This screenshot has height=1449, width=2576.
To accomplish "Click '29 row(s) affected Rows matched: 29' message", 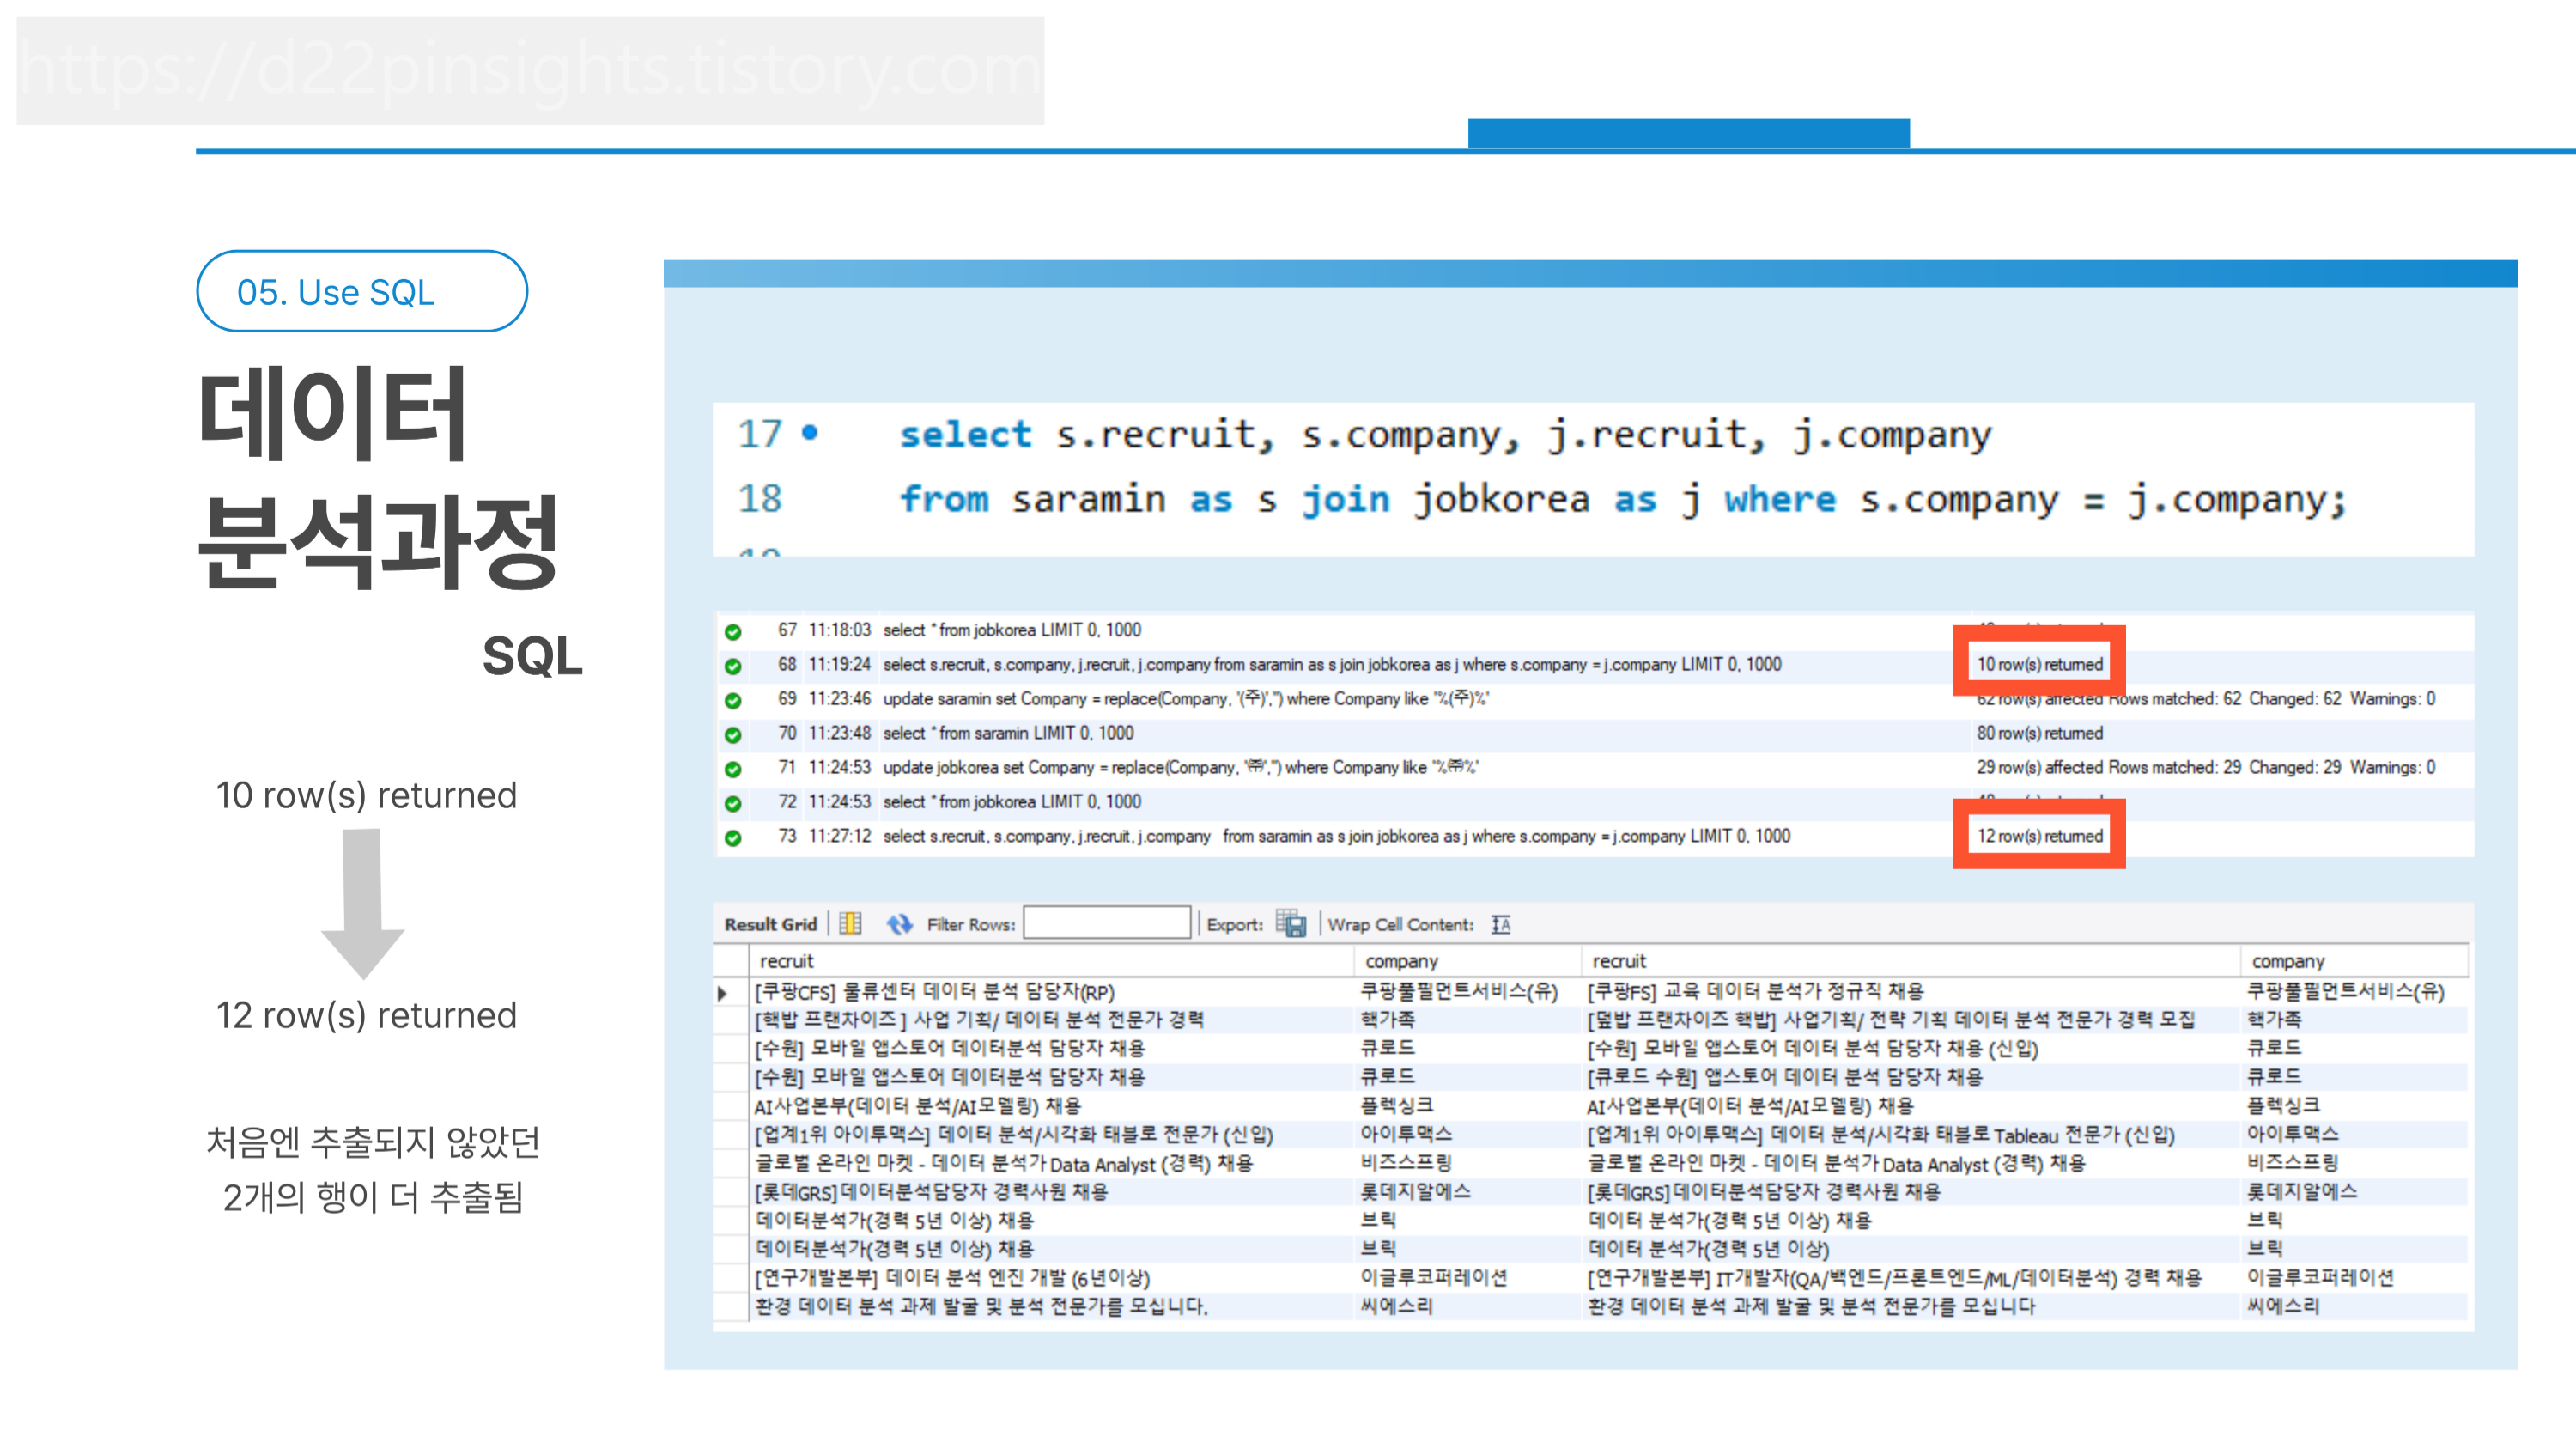I will [2206, 767].
